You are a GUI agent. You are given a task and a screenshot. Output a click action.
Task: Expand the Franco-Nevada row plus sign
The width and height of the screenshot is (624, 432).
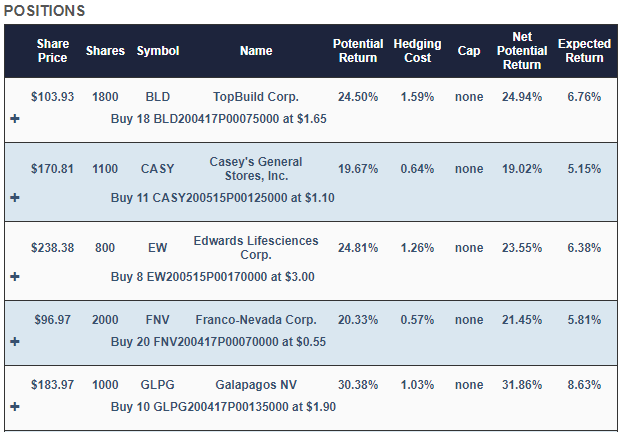click(x=14, y=341)
